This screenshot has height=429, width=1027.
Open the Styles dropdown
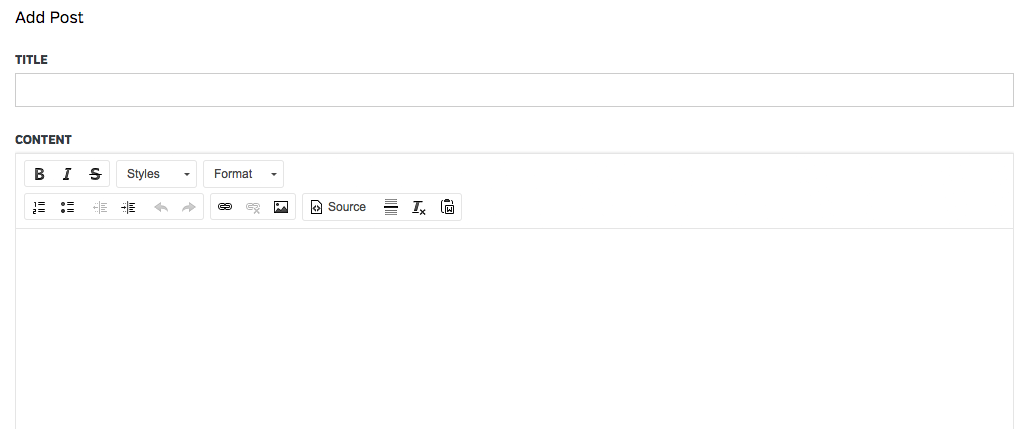pyautogui.click(x=157, y=174)
